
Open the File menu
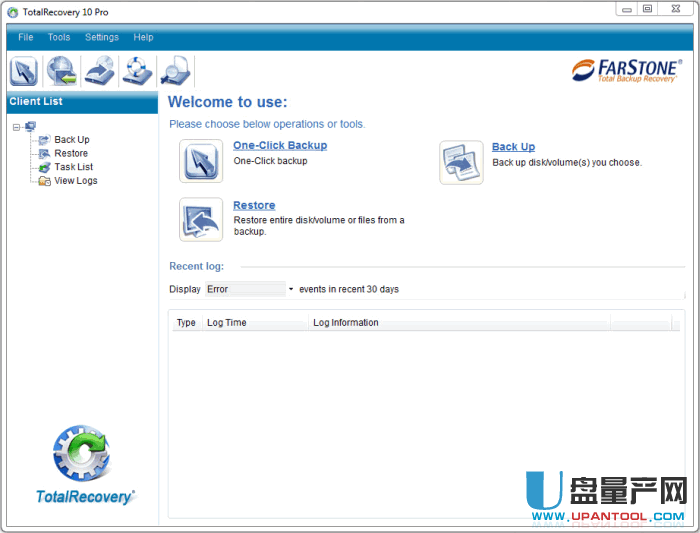(26, 37)
